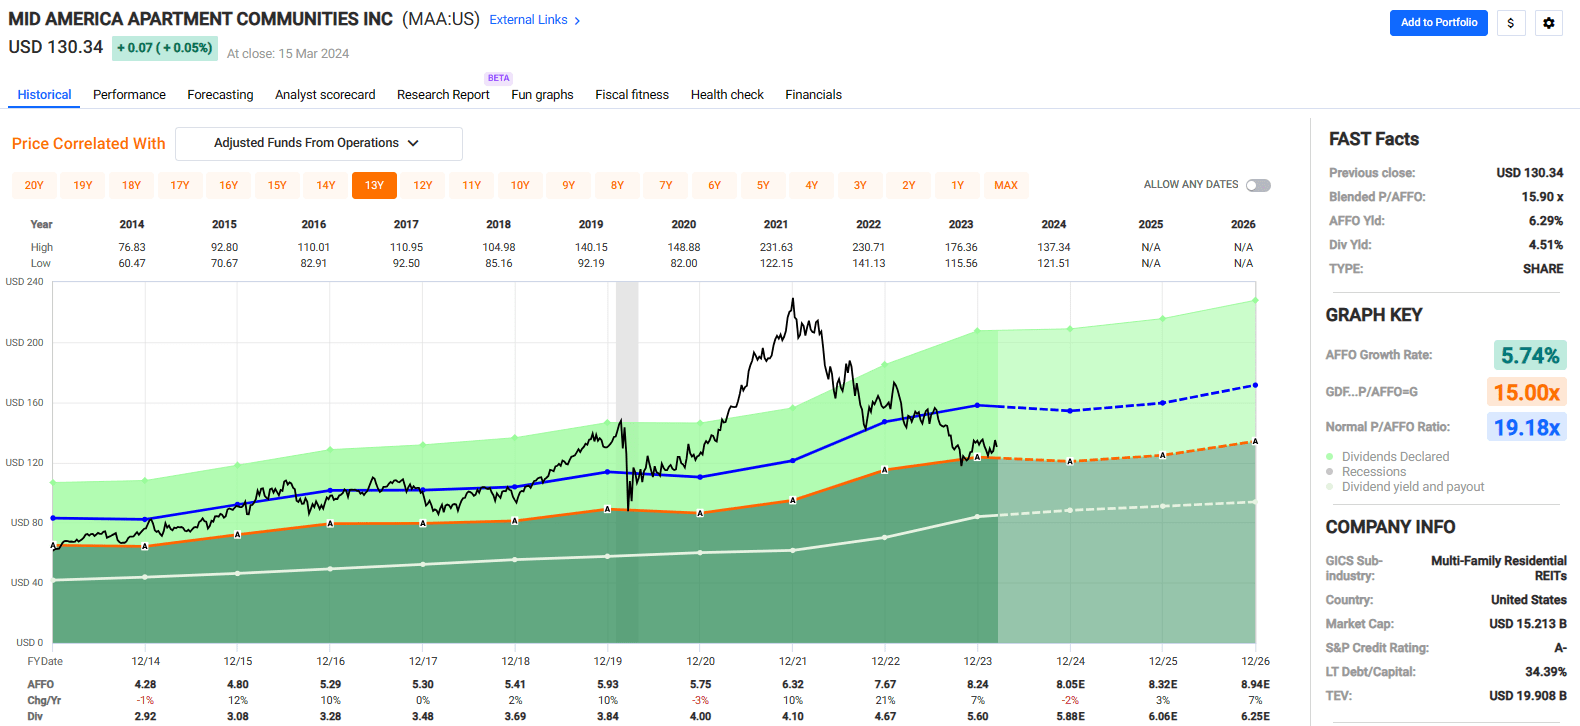Click the Div Yld value 4.51%
Screen dimensions: 1580x726
(x=1546, y=245)
